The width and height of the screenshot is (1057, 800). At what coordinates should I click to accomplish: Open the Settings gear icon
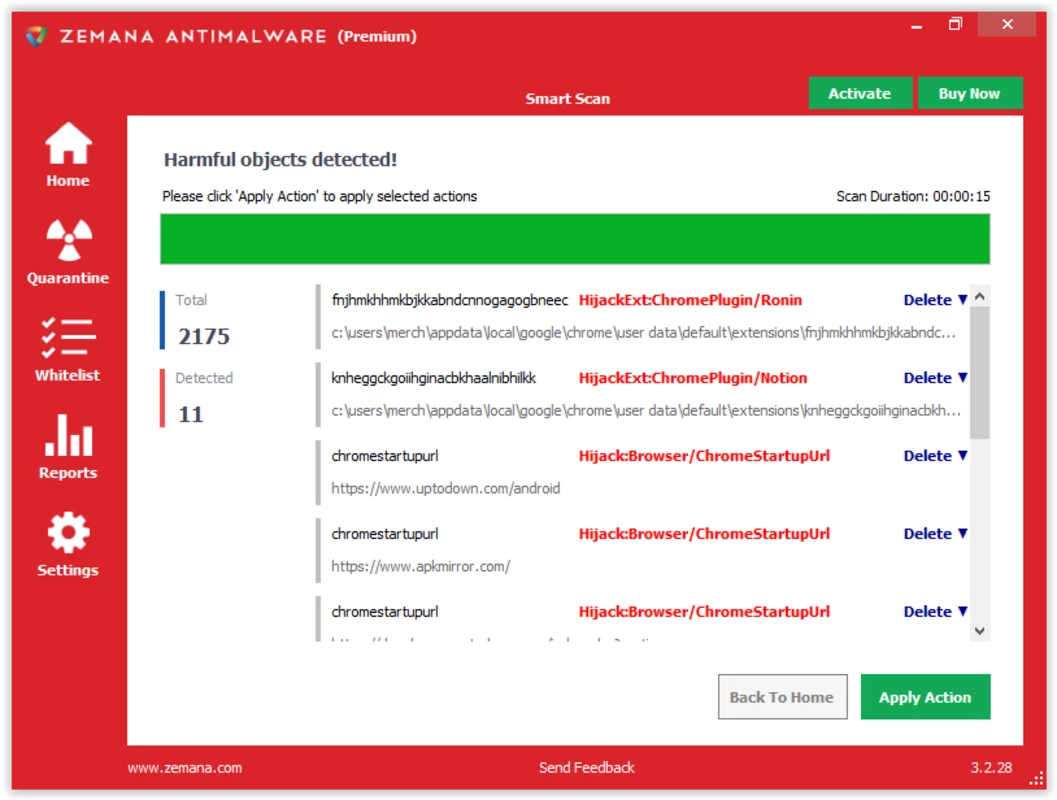click(x=68, y=532)
